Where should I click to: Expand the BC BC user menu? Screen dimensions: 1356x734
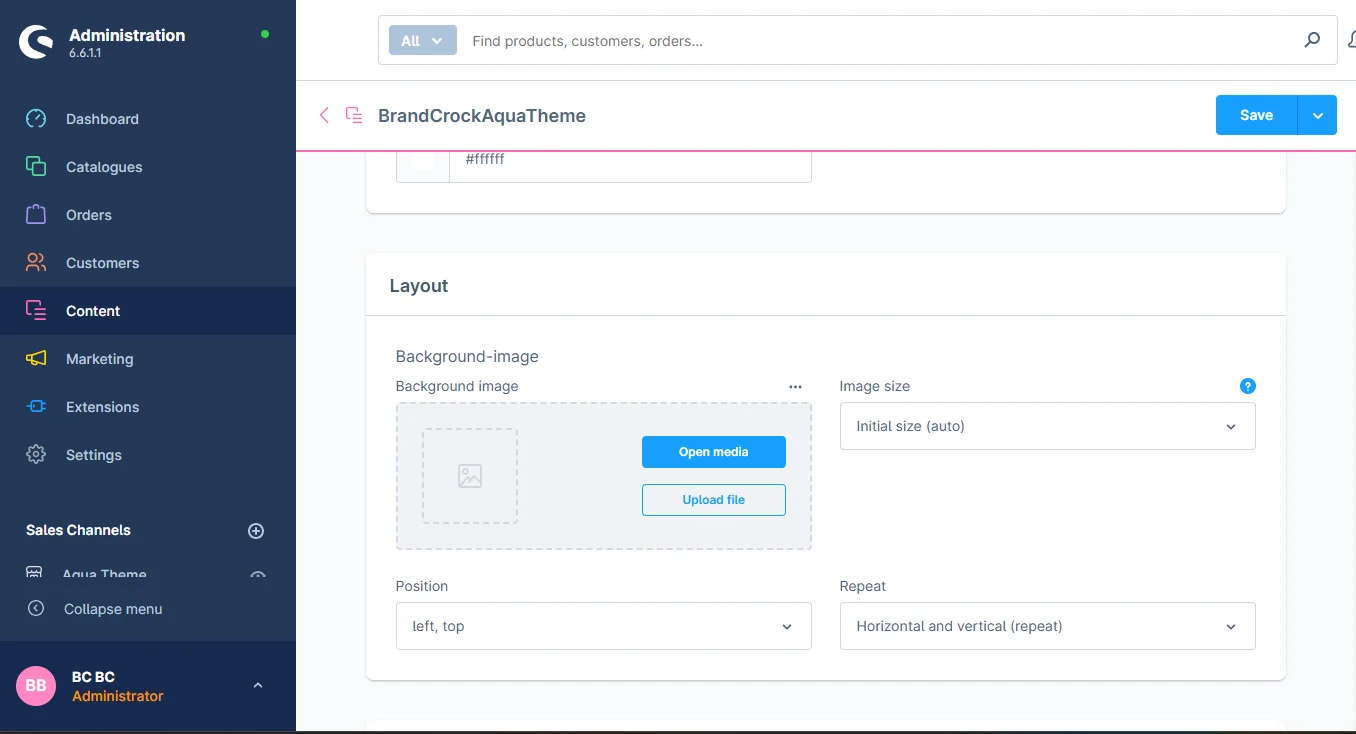tap(257, 685)
